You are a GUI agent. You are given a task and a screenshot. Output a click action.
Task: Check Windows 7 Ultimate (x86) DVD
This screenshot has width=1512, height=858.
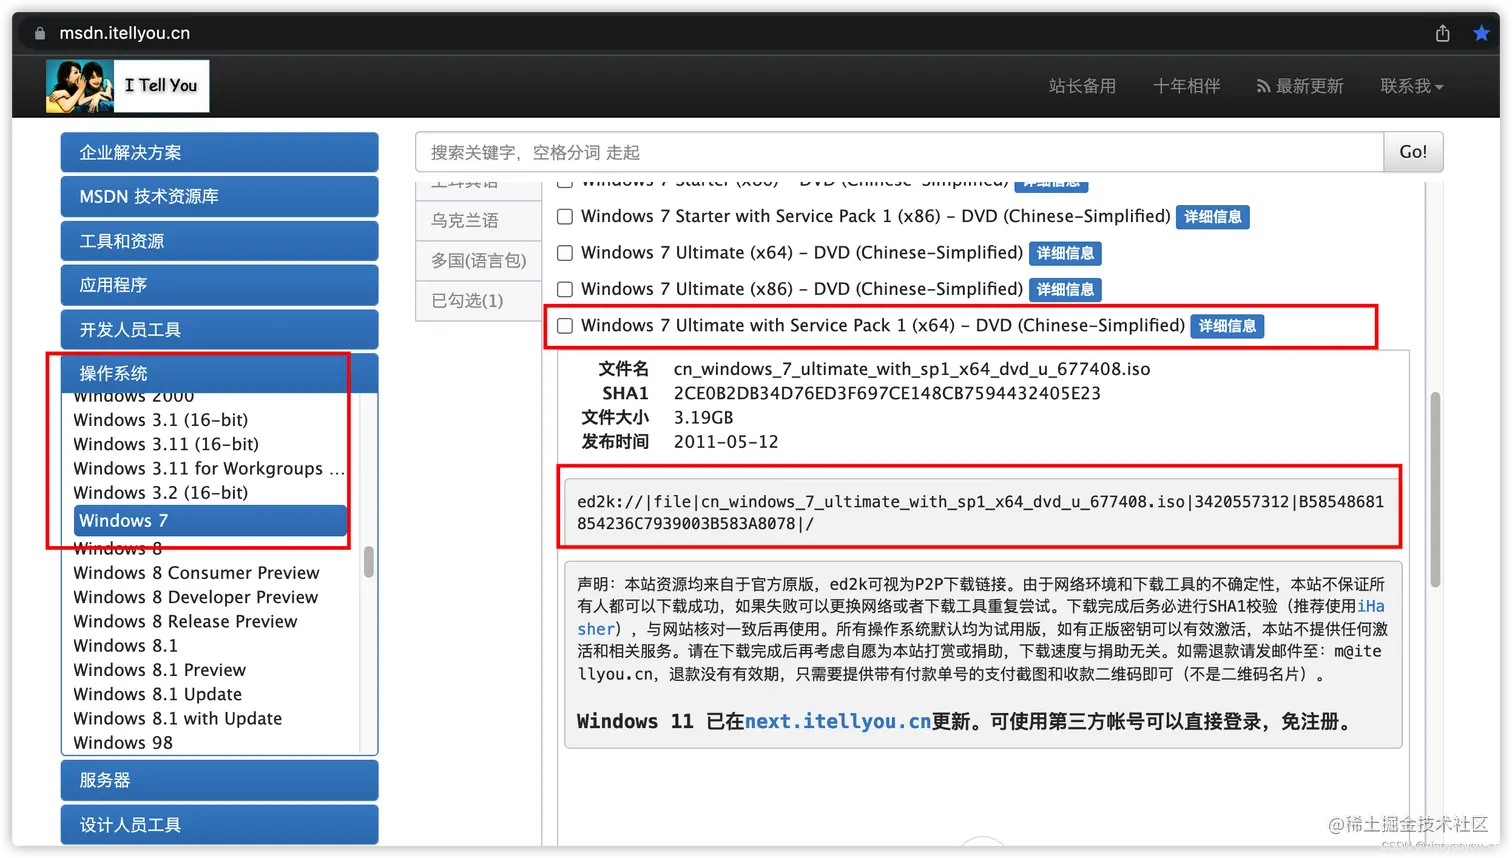coord(565,290)
